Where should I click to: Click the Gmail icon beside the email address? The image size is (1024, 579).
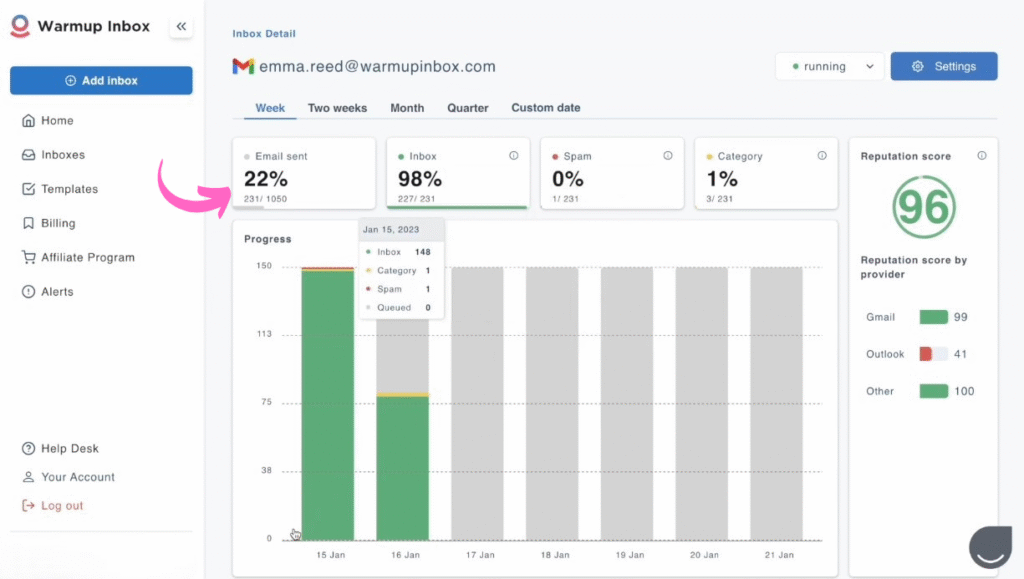(x=243, y=67)
